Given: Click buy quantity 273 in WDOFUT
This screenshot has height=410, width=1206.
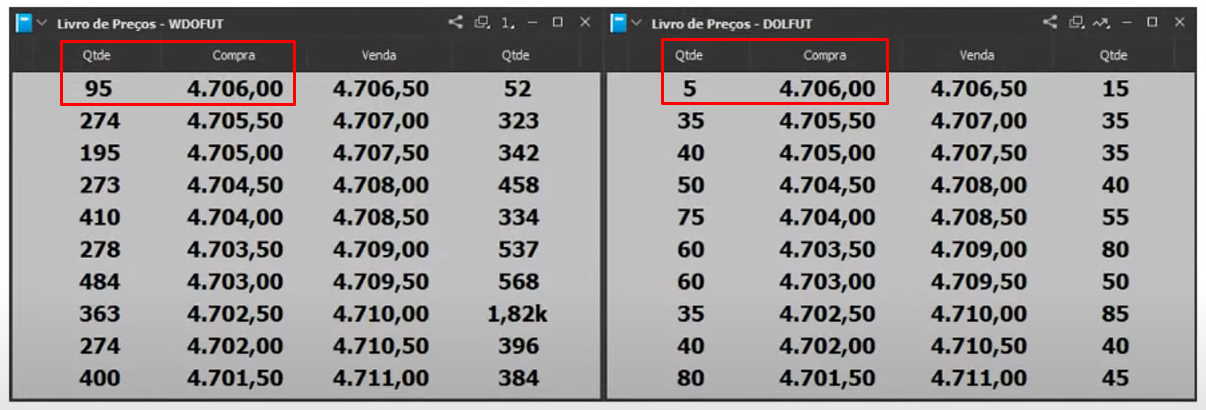Looking at the screenshot, I should click(99, 185).
